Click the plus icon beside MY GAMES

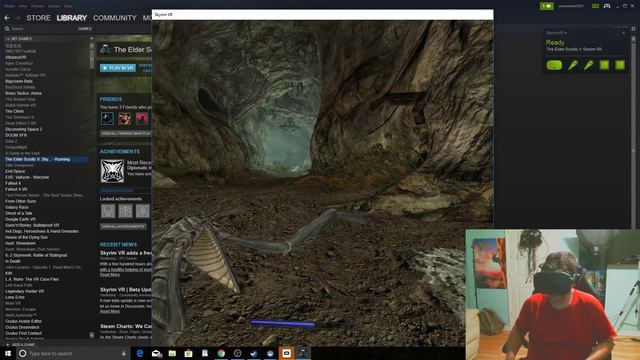(91, 38)
